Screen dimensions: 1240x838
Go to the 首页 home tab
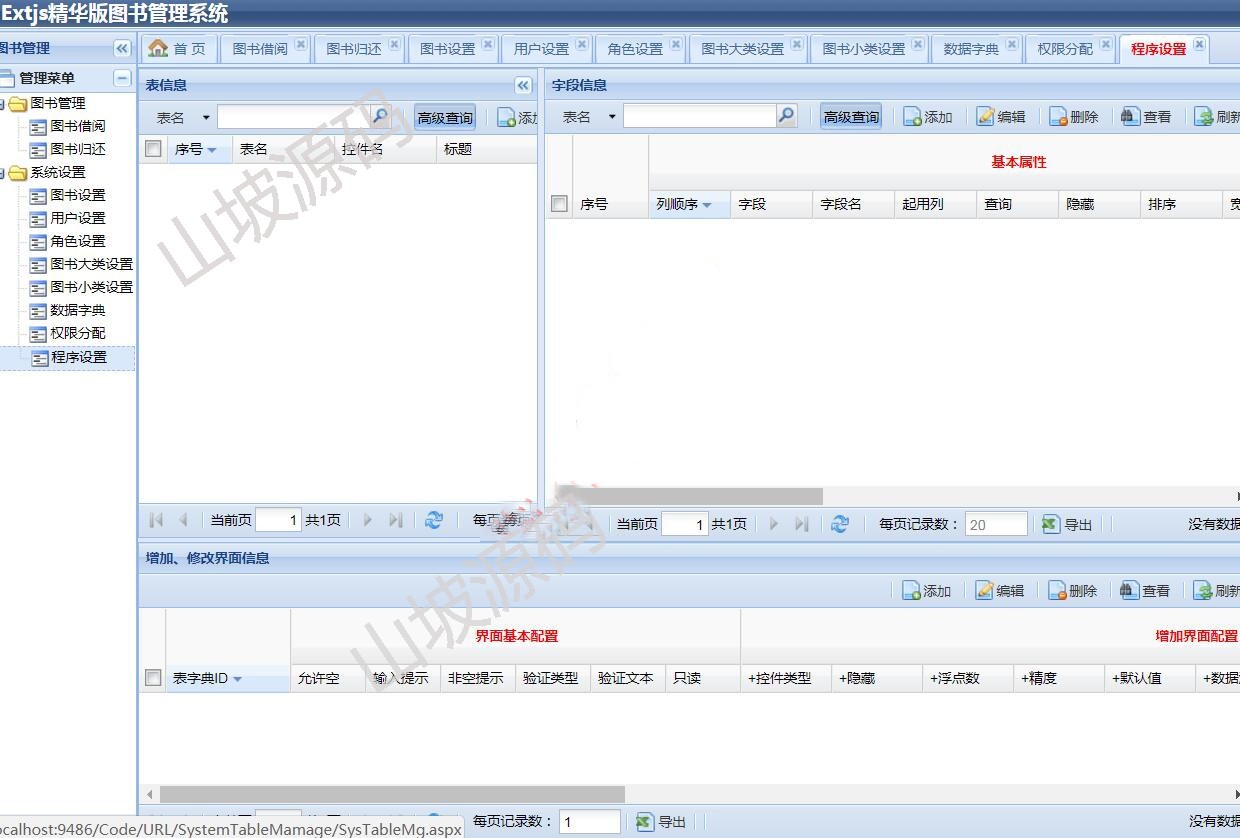[x=178, y=48]
